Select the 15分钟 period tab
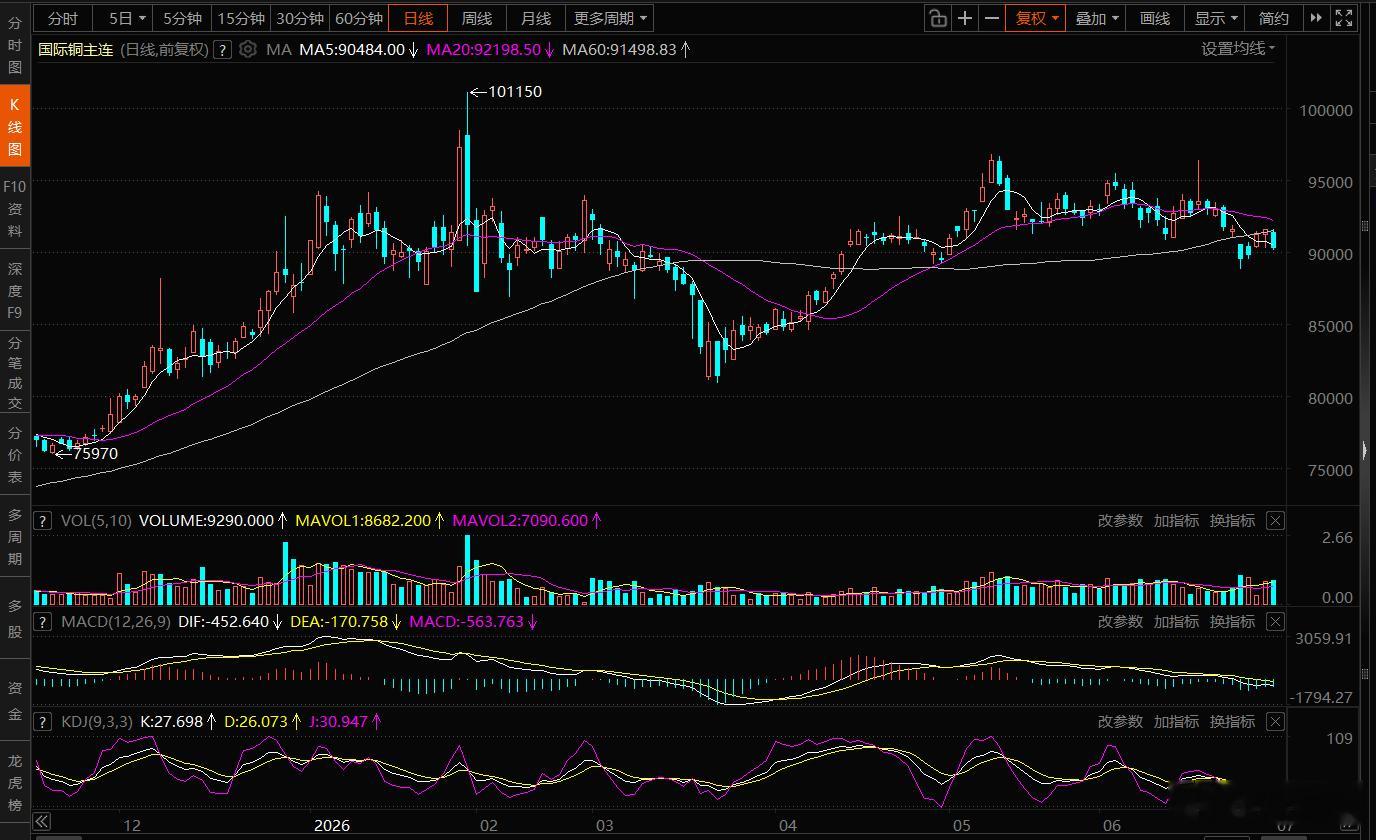1376x840 pixels. (241, 18)
